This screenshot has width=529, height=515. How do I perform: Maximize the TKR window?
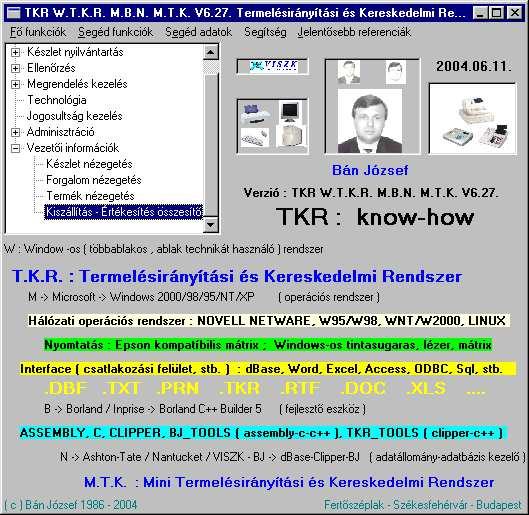497,13
